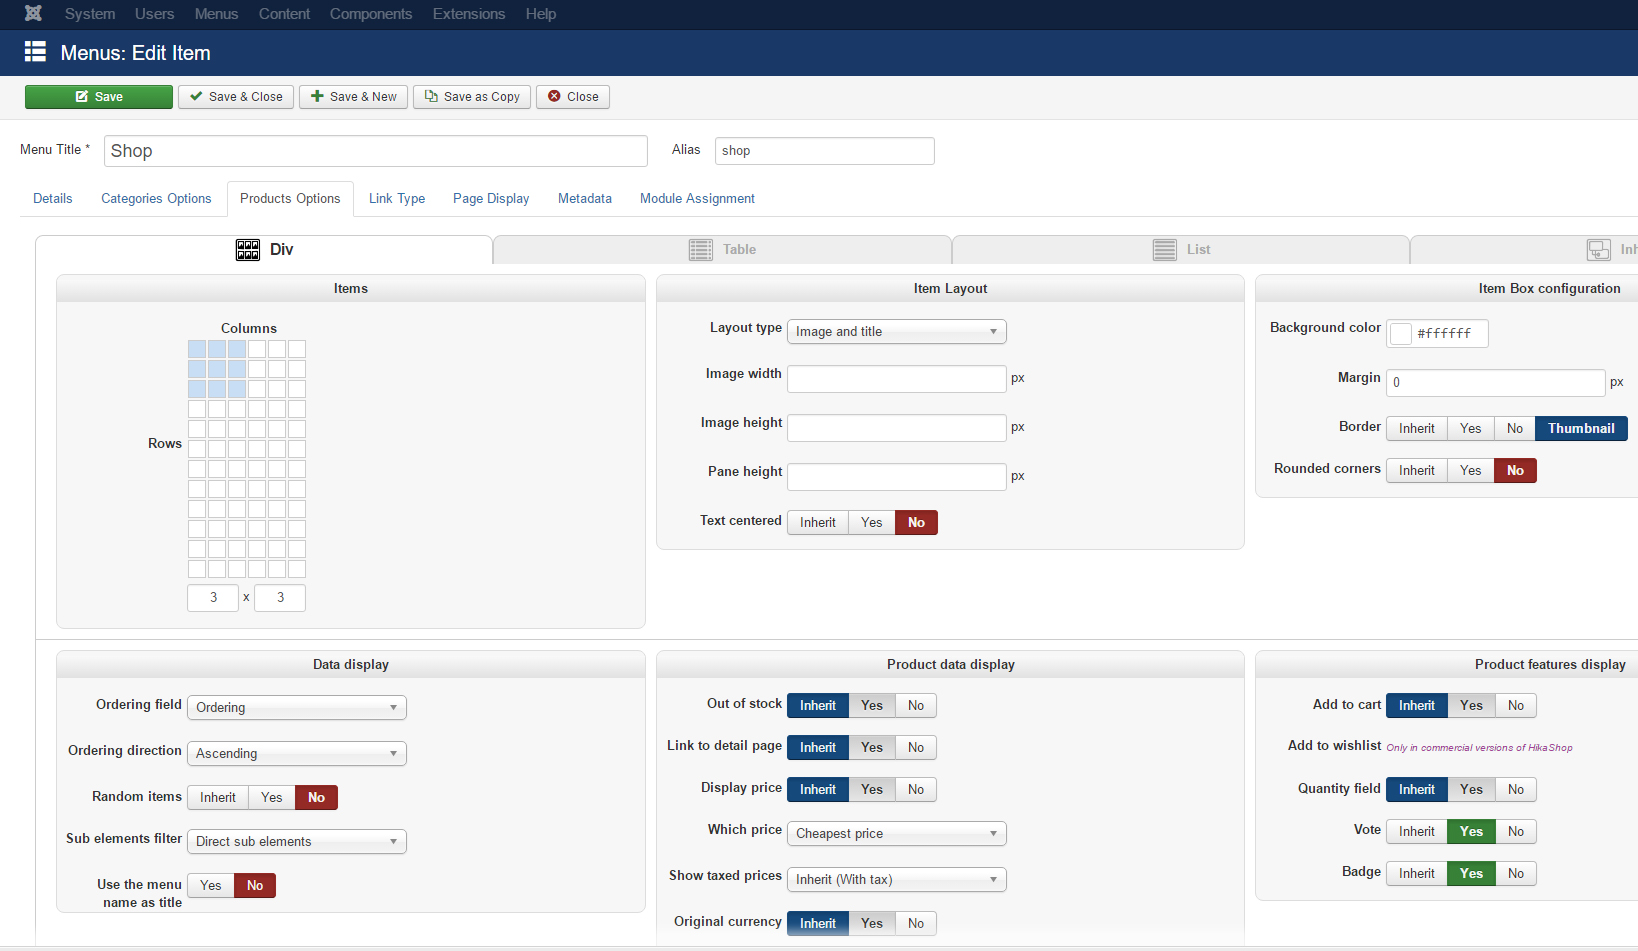Screen dimensions: 1638x951
Task: Set Out of stock to No
Action: pyautogui.click(x=916, y=706)
